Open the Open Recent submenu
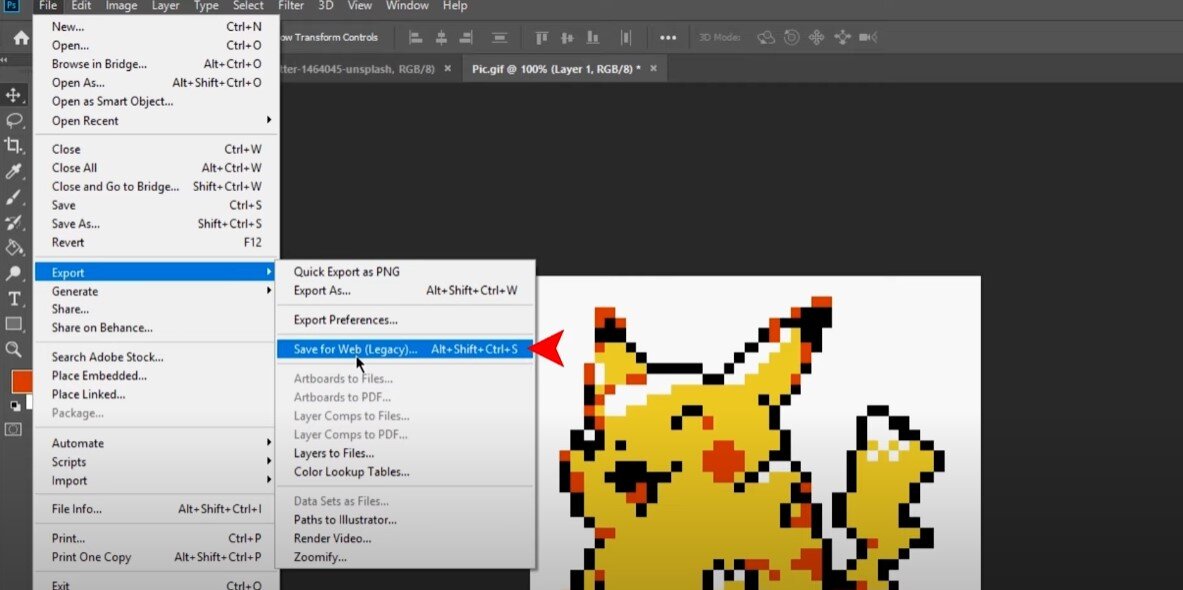The width and height of the screenshot is (1183, 590). tap(85, 121)
